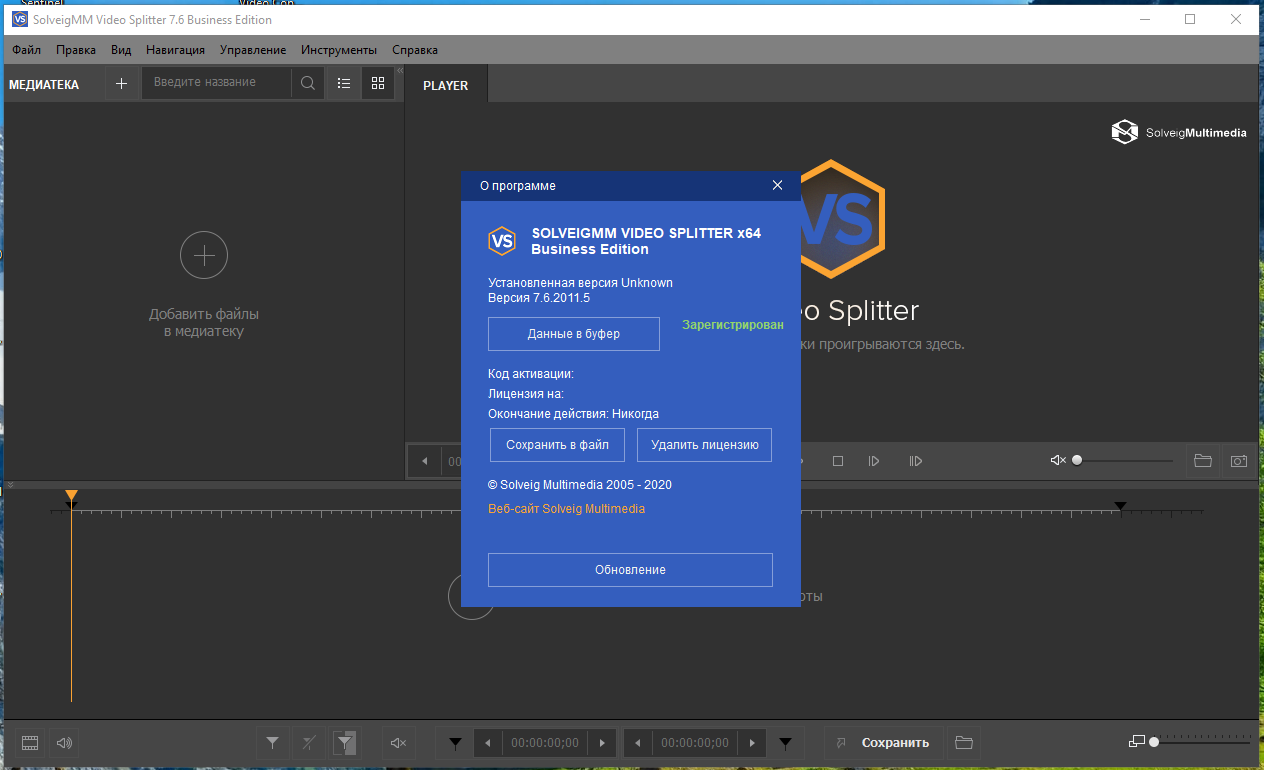Toggle mute on the player volume icon
The height and width of the screenshot is (770, 1264).
[x=1058, y=461]
